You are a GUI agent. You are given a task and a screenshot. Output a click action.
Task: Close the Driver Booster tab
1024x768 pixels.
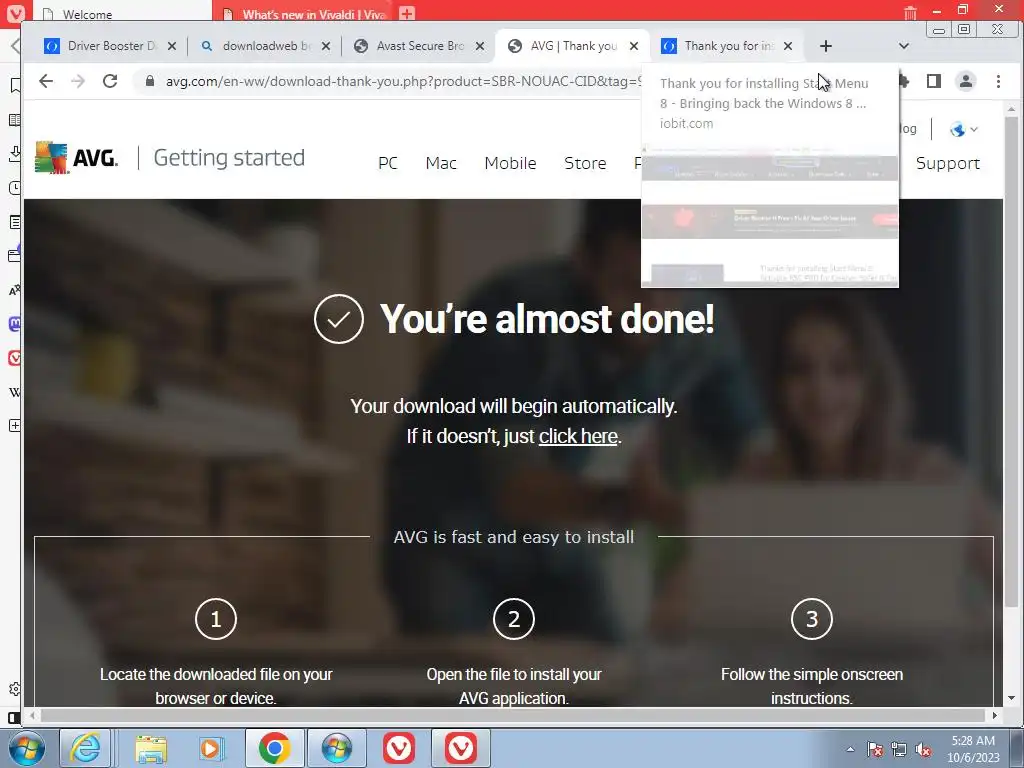coord(172,46)
